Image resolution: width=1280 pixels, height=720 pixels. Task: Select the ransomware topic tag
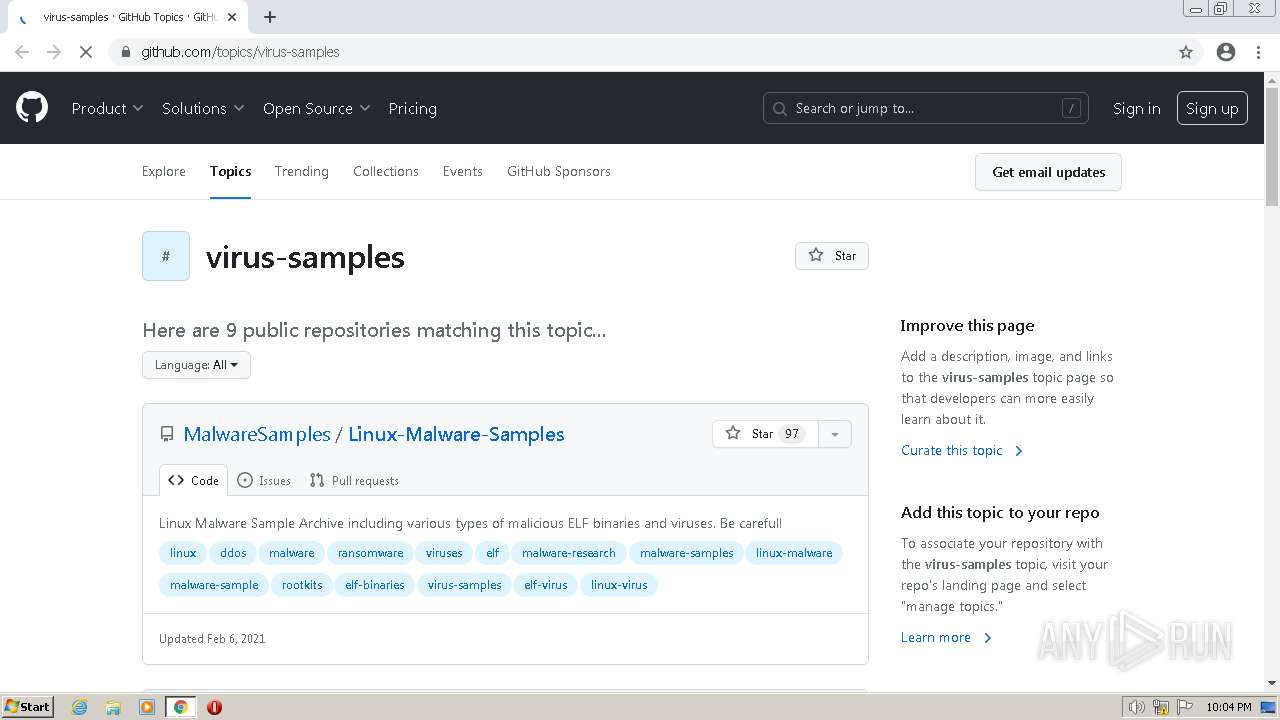(370, 553)
